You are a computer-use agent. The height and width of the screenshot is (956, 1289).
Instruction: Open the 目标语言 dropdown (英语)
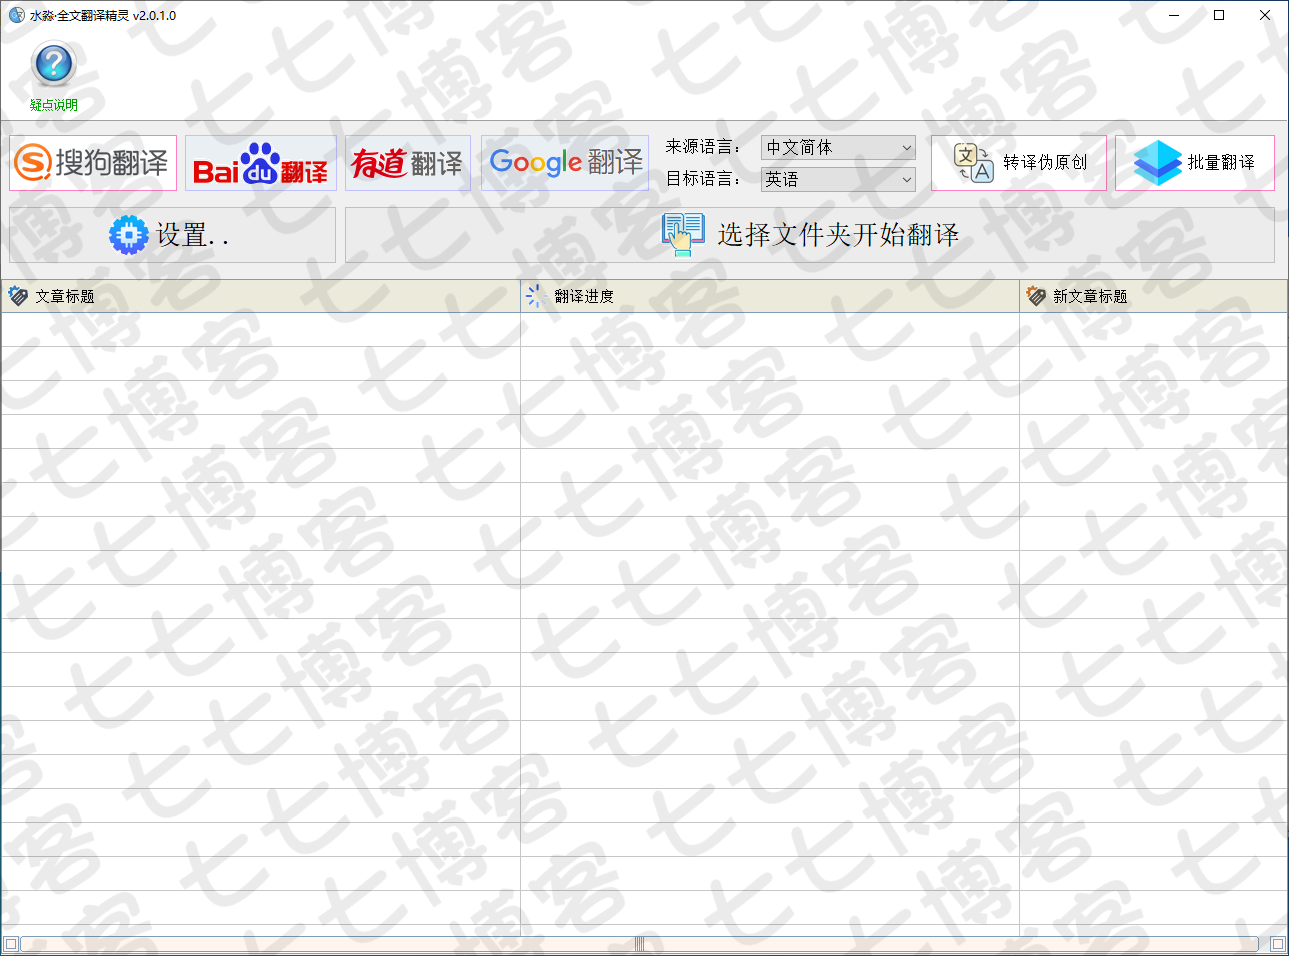click(x=838, y=179)
